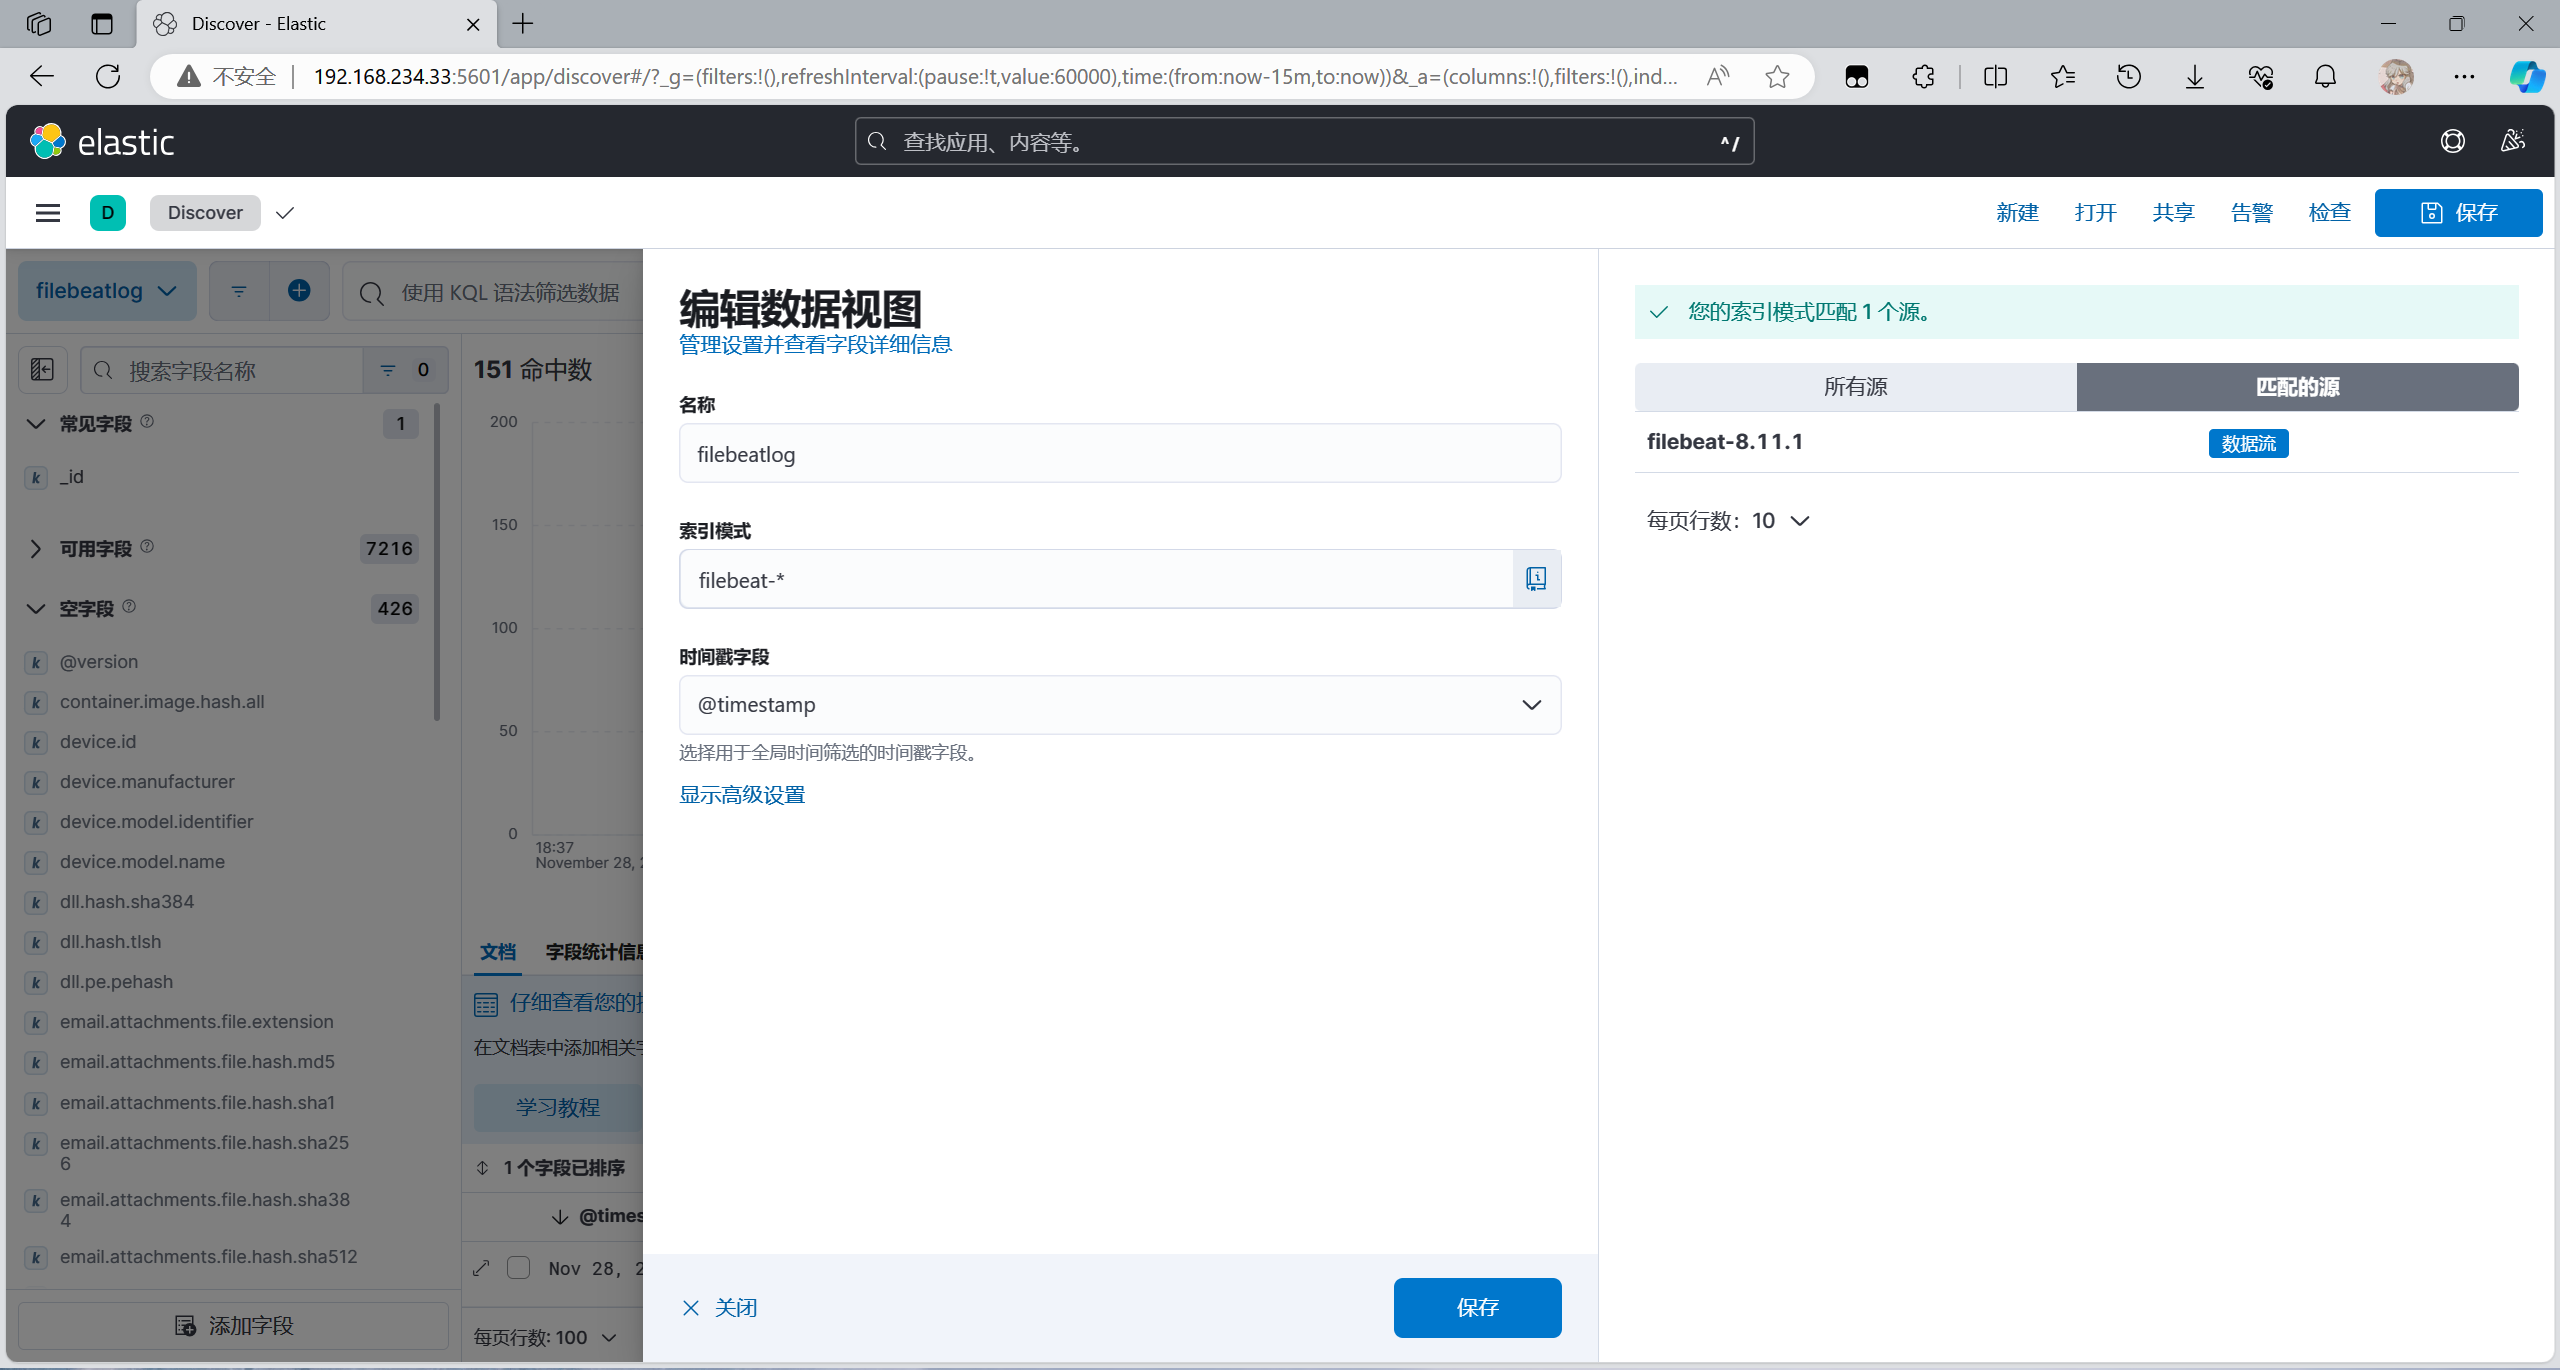This screenshot has height=1370, width=2560.
Task: Open the @timestamp field dropdown
Action: (x=1119, y=705)
